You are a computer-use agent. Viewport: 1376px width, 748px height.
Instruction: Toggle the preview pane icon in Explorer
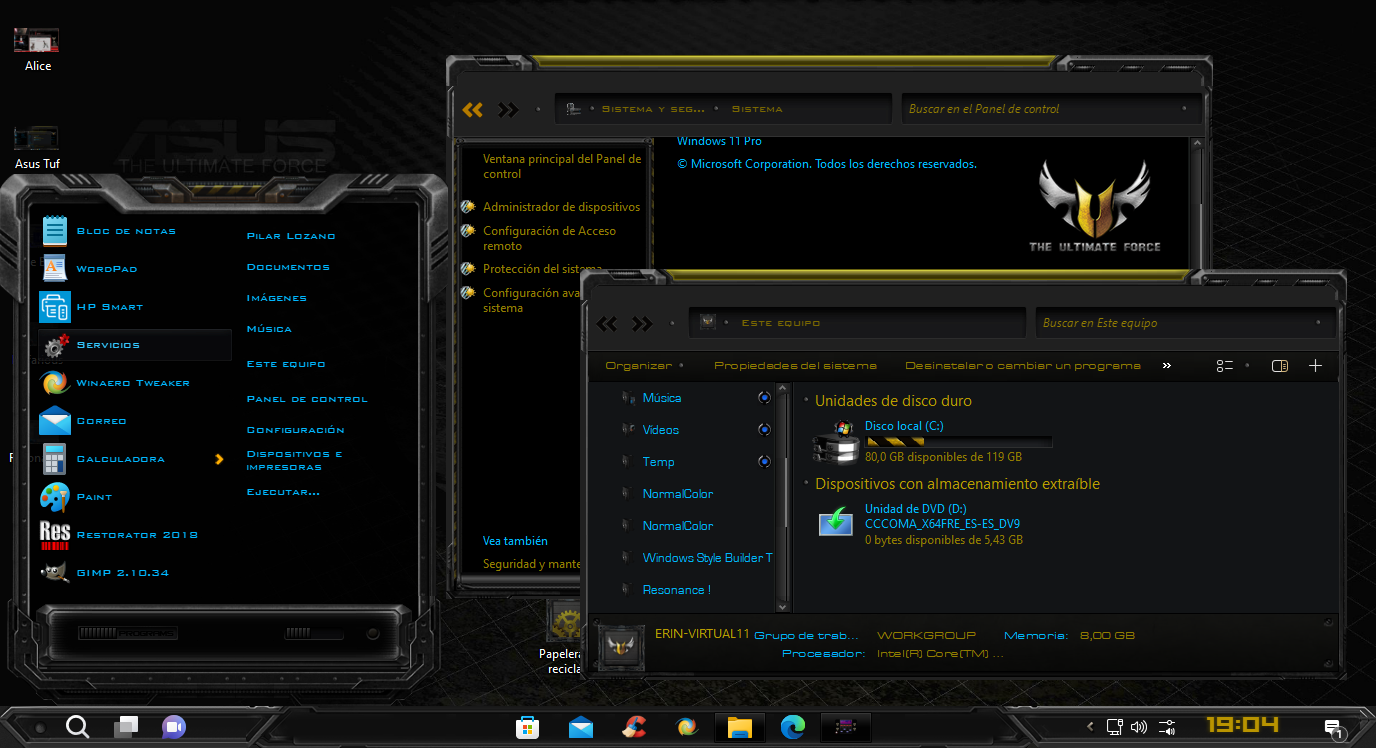(x=1279, y=366)
